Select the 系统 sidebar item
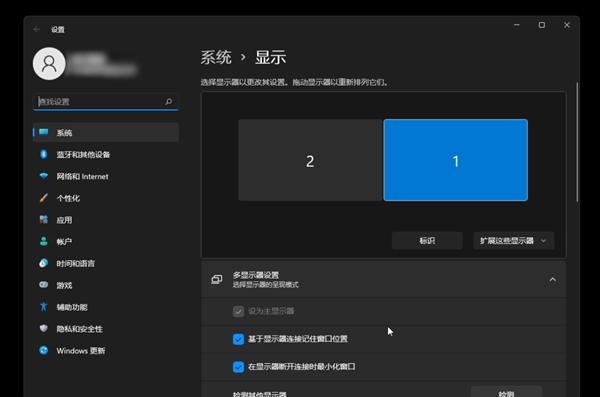The width and height of the screenshot is (600, 397). (x=106, y=132)
